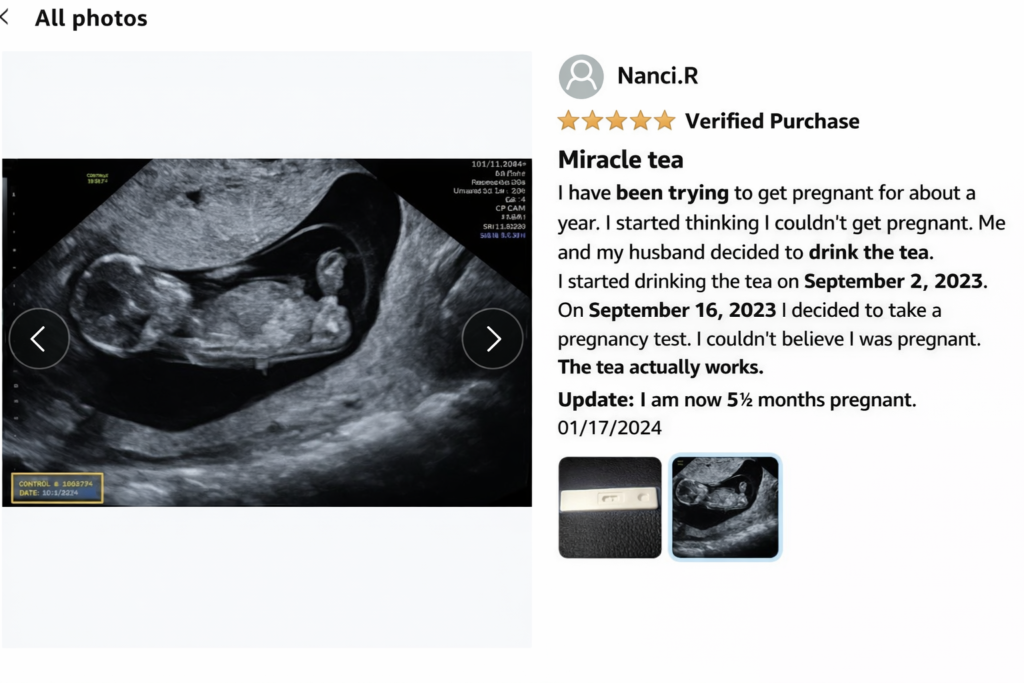Click the All photos heading

[91, 18]
